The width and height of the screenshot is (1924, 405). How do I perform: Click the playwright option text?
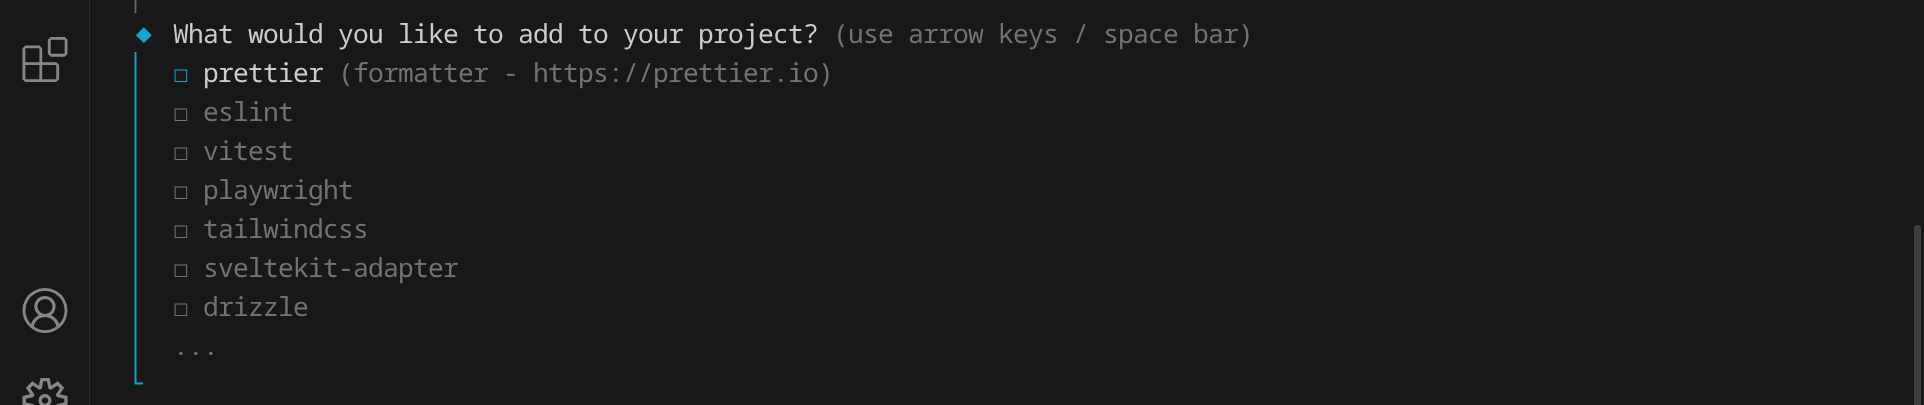coord(278,191)
